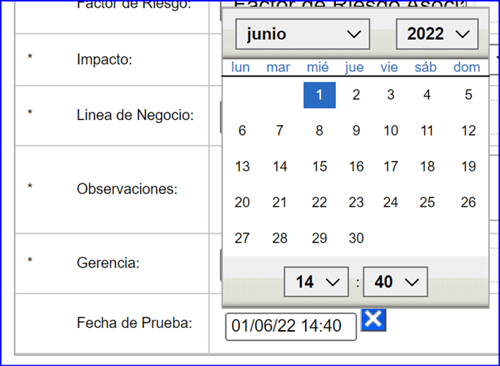The height and width of the screenshot is (366, 500).
Task: Choose day 28 in the calendar
Action: (279, 238)
